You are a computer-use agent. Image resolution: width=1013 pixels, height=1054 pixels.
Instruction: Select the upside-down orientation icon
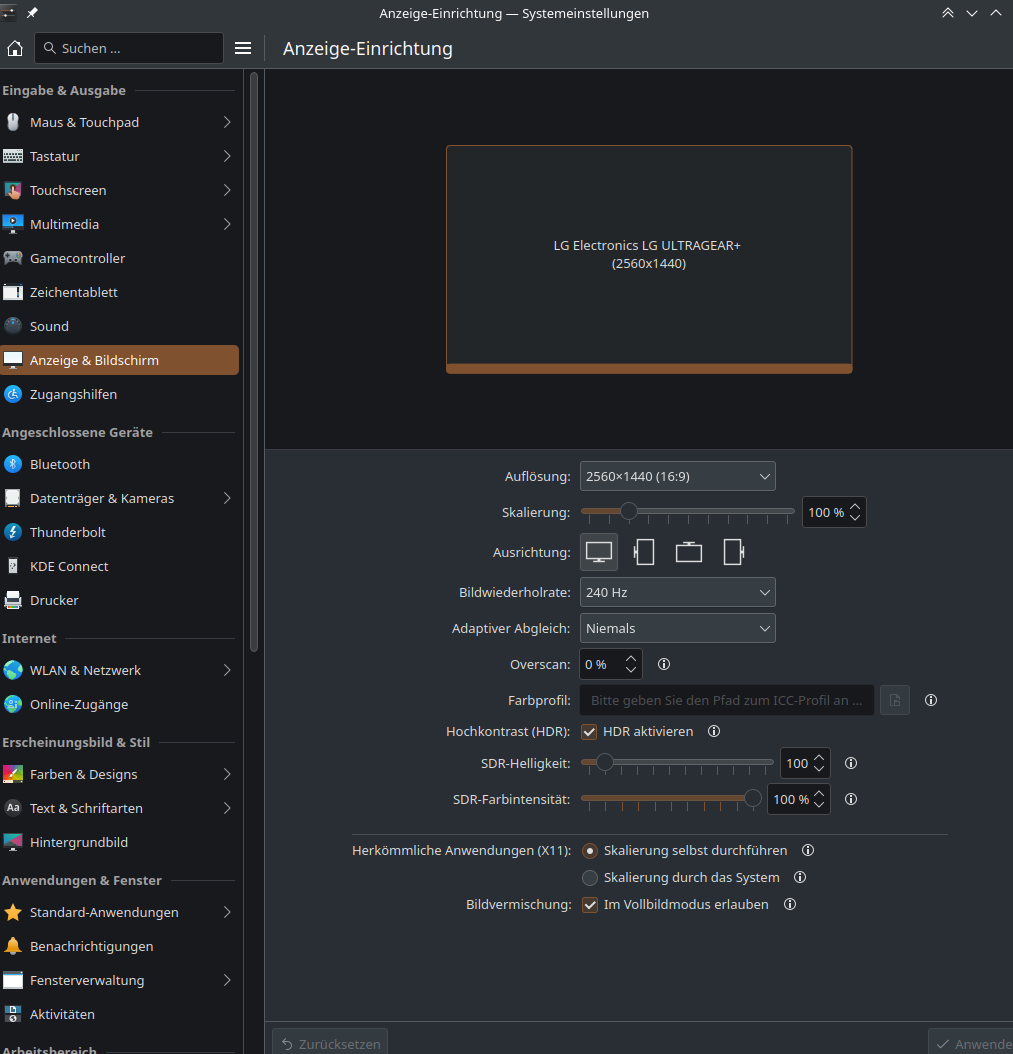[688, 552]
